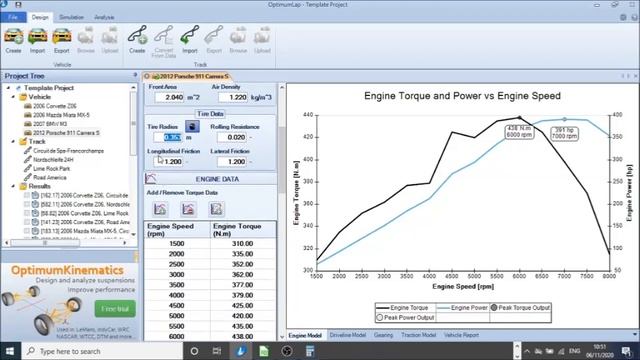
Task: Open the tire radius calculator icon
Action: [192, 126]
